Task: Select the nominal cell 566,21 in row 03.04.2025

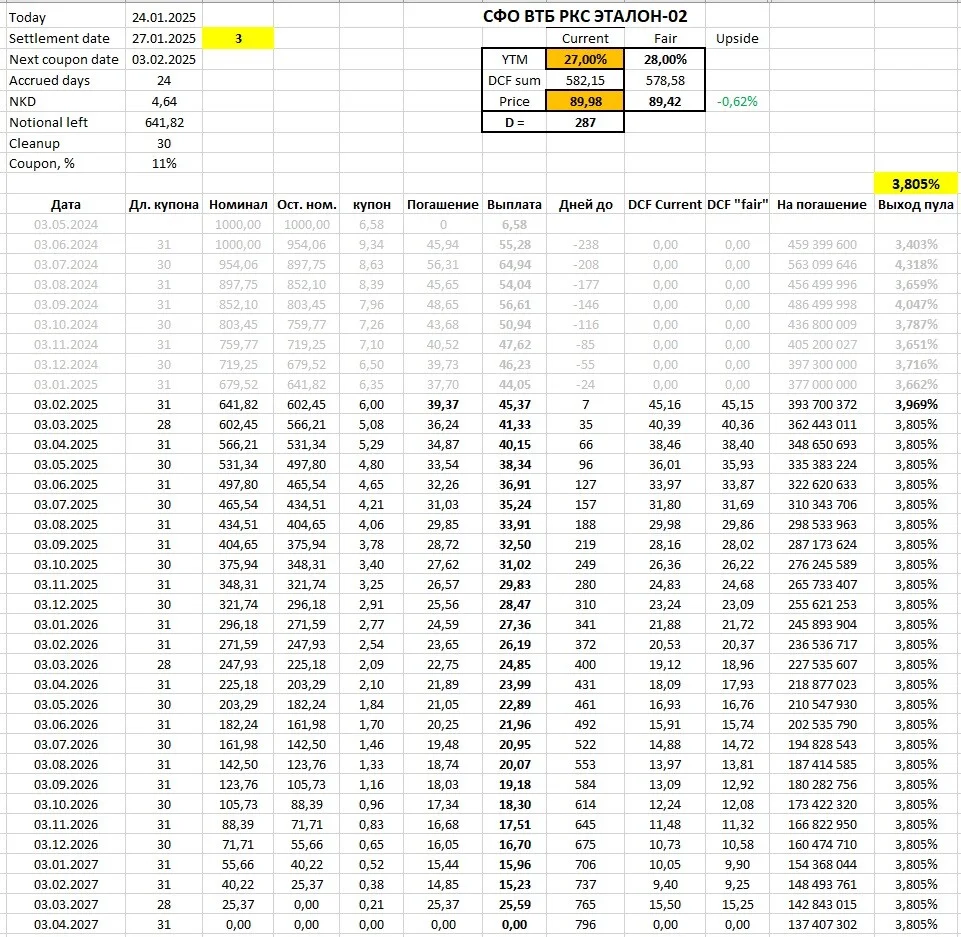Action: coord(238,445)
